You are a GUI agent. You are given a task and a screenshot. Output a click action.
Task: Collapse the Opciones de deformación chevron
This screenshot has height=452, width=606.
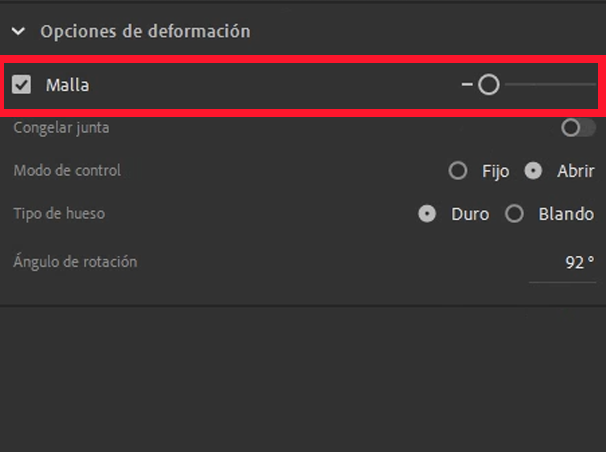click(x=19, y=32)
